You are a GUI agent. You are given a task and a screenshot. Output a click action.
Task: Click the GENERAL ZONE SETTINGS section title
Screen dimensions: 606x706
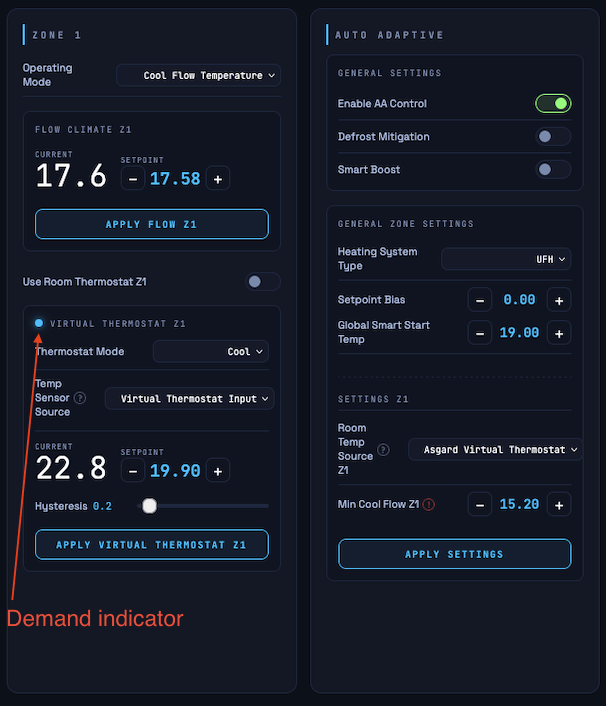pos(406,224)
